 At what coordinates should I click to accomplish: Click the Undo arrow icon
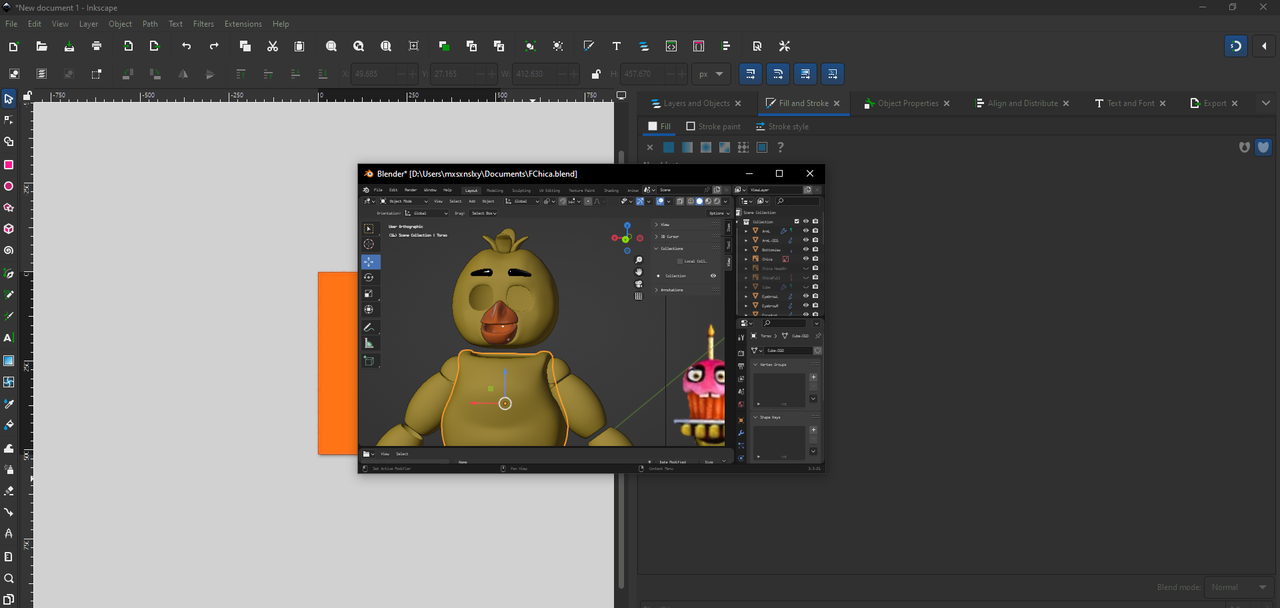click(186, 46)
